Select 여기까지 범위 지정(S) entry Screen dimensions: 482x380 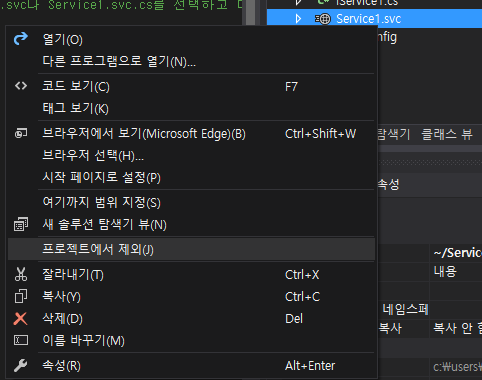pyautogui.click(x=191, y=202)
